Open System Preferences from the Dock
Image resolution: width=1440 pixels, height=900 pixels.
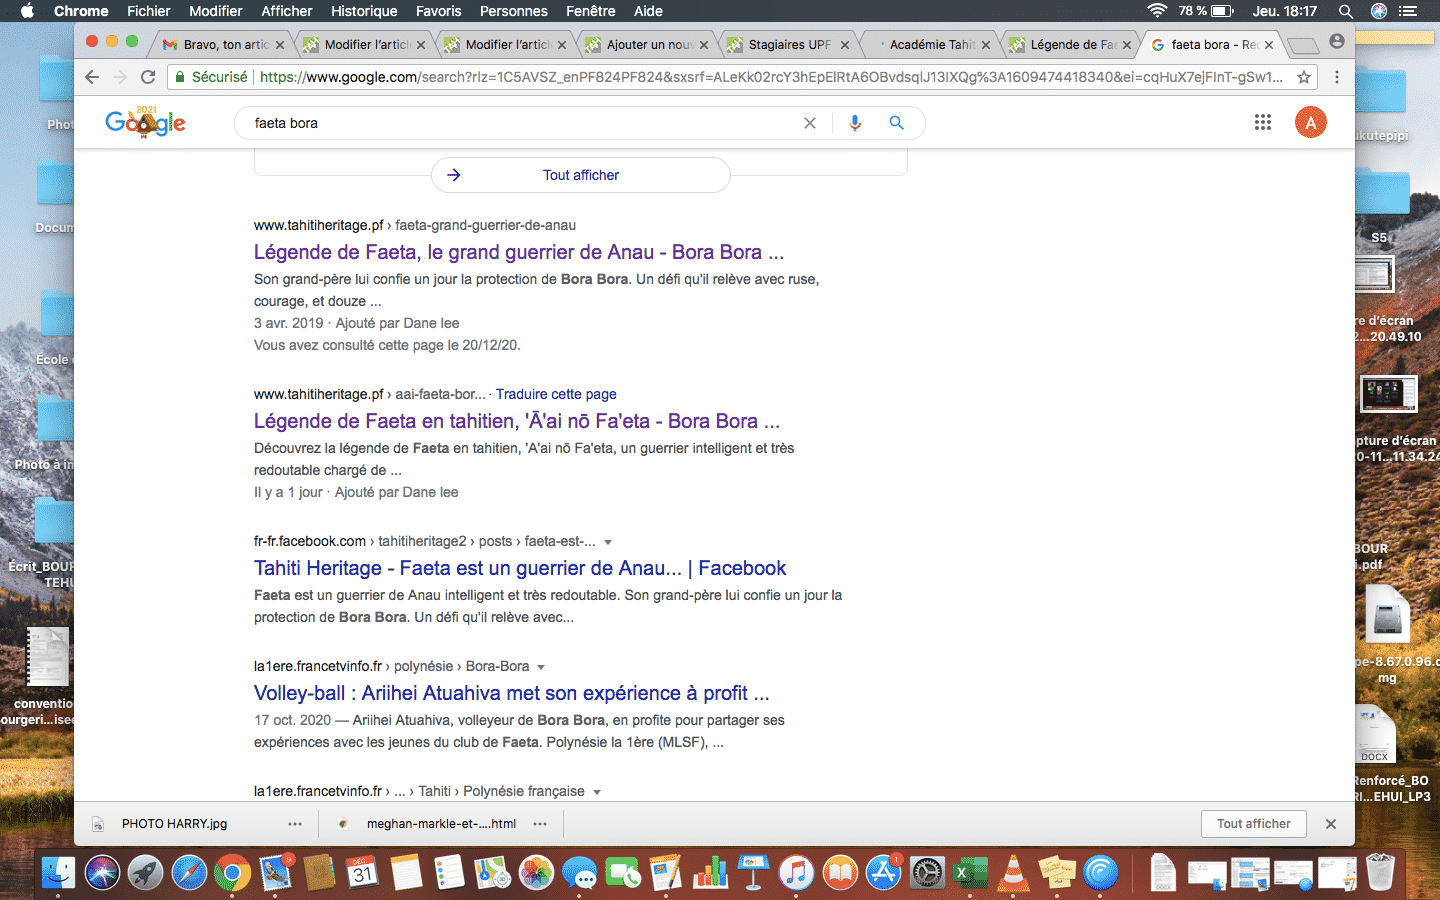[x=927, y=873]
